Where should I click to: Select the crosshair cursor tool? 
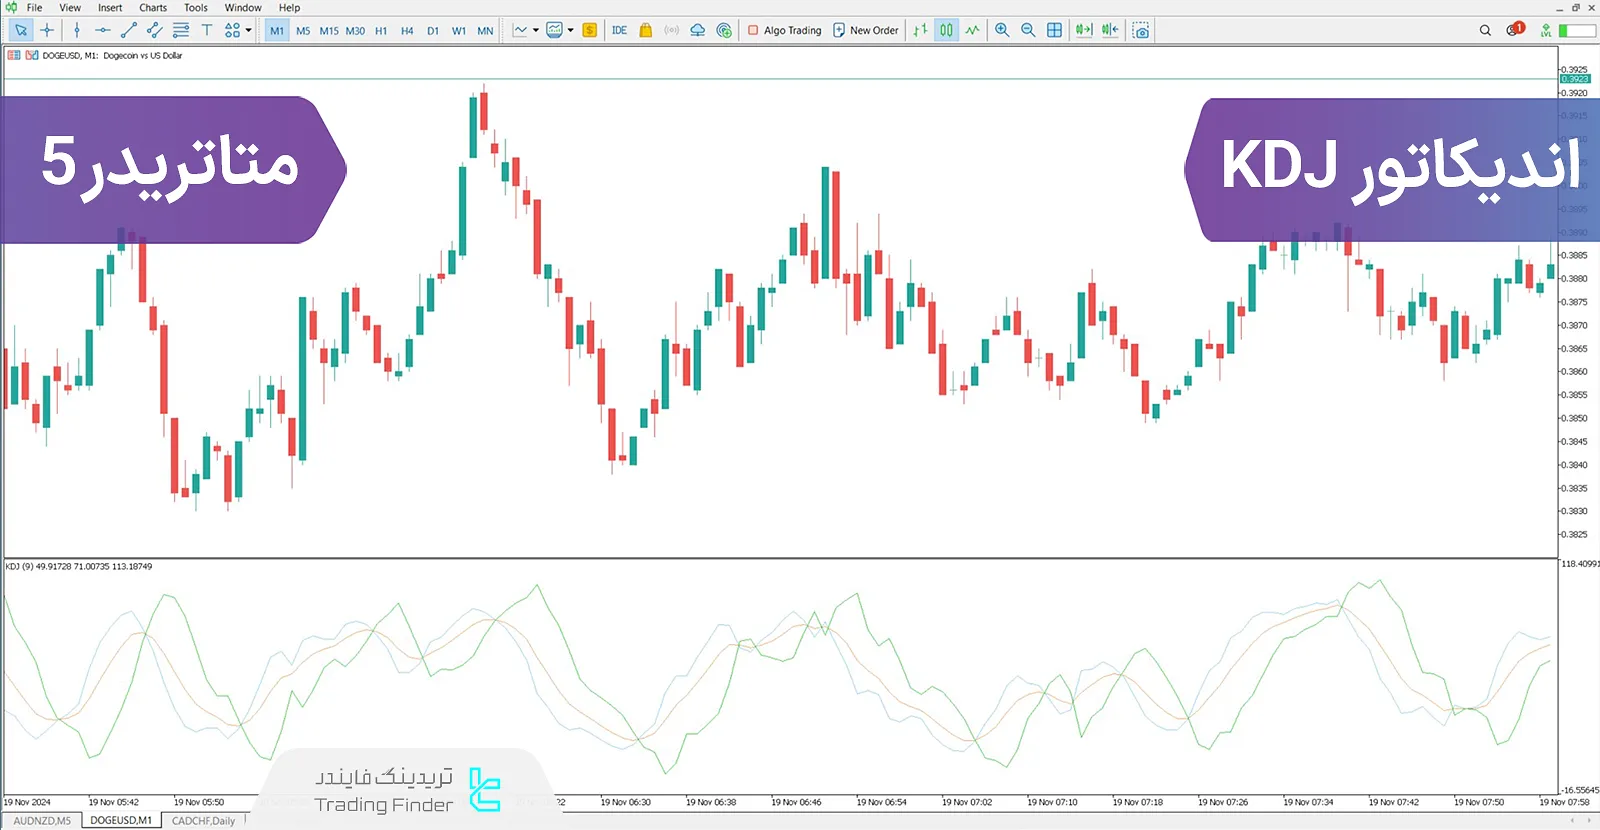[x=47, y=30]
